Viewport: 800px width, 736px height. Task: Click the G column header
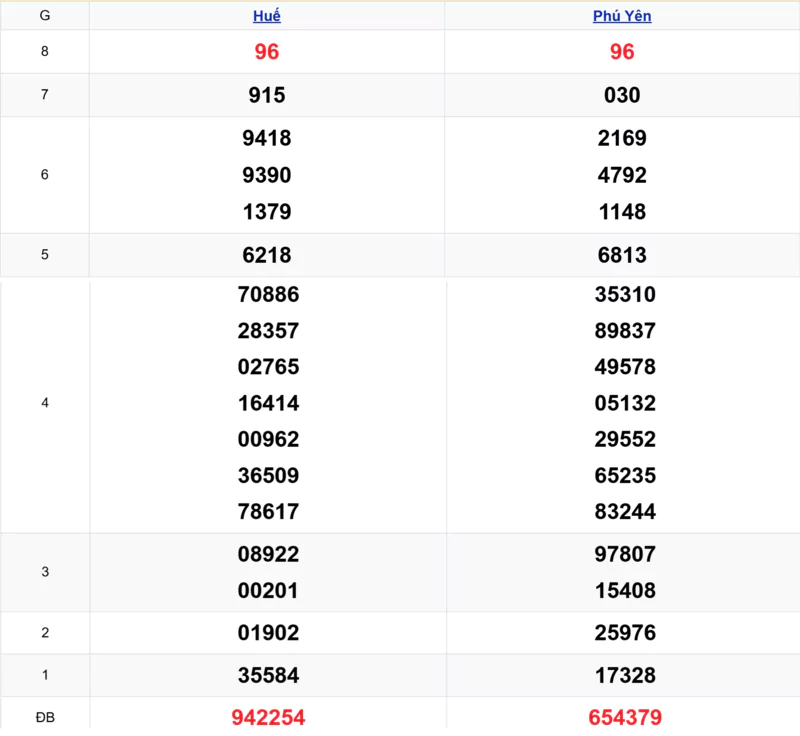[44, 16]
